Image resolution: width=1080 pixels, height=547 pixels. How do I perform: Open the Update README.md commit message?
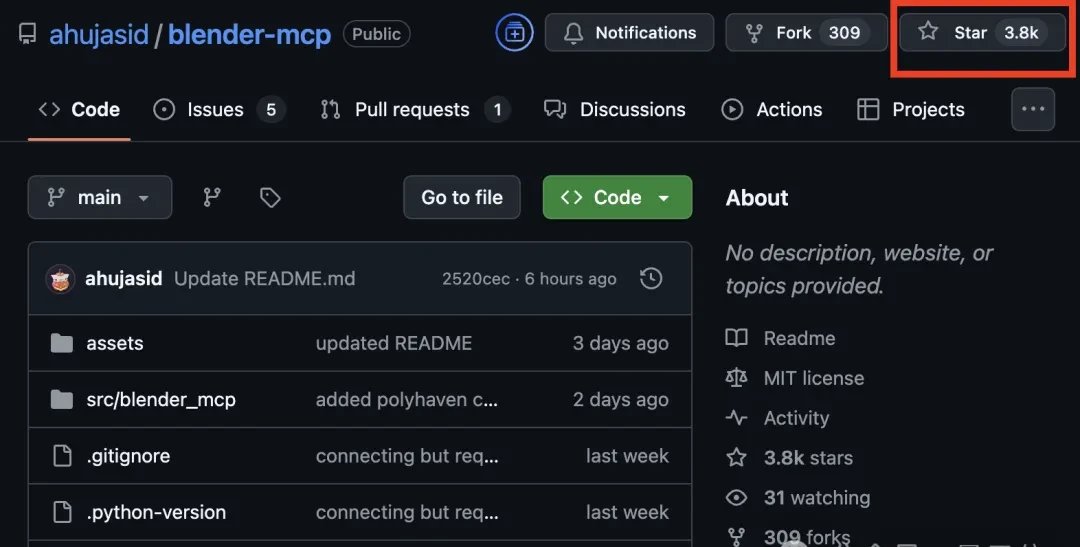pos(264,278)
